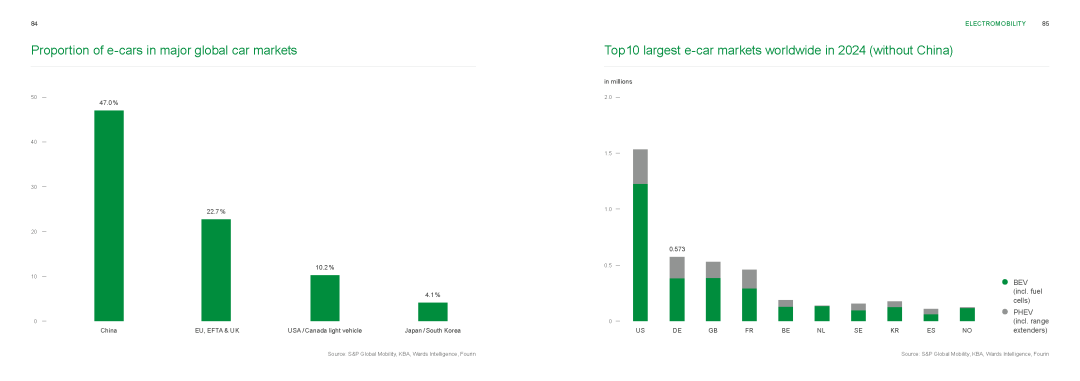Click the China bar at 47.0%
The height and width of the screenshot is (381, 1080).
tap(109, 216)
